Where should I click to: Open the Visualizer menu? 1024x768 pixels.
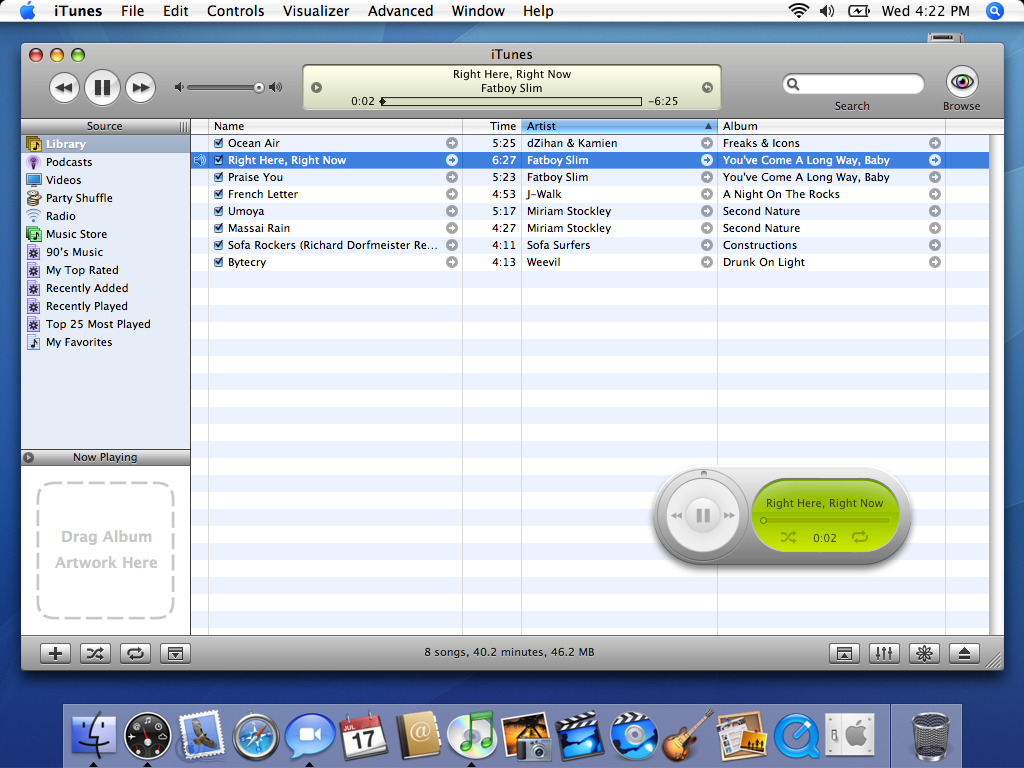tap(316, 11)
